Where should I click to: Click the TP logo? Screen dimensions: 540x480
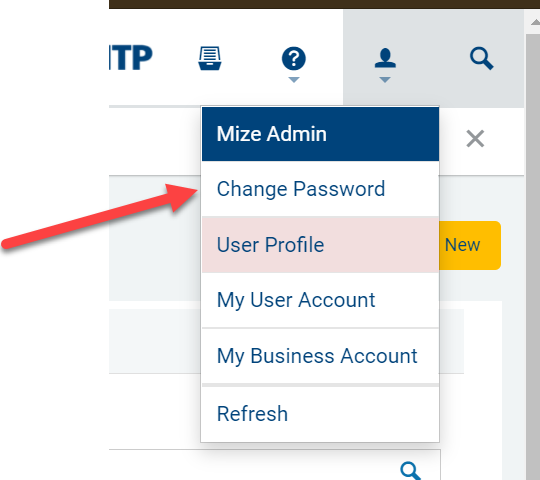tap(131, 58)
